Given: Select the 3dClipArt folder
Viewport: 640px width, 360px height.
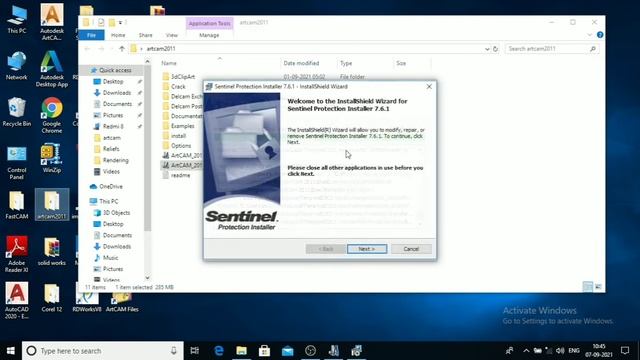Looking at the screenshot, I should tap(182, 77).
